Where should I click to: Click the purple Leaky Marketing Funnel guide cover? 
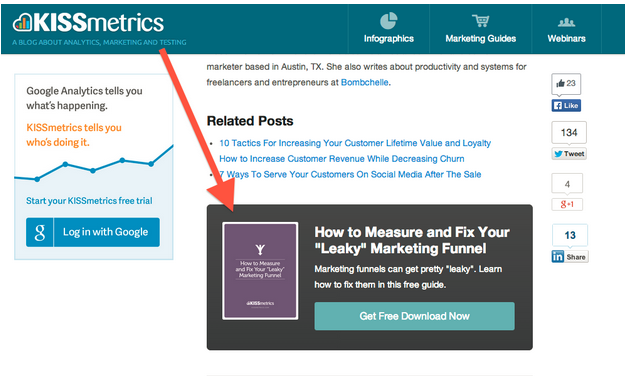pos(260,271)
